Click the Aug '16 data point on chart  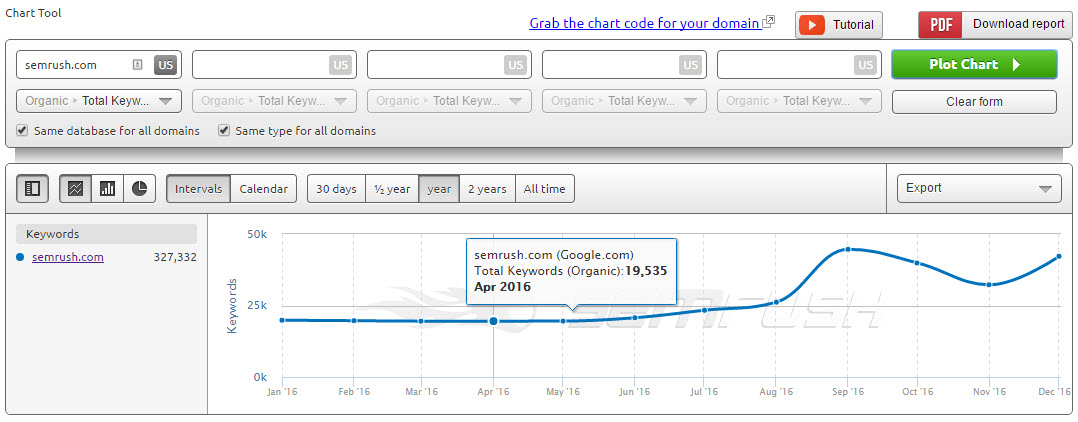[x=776, y=302]
